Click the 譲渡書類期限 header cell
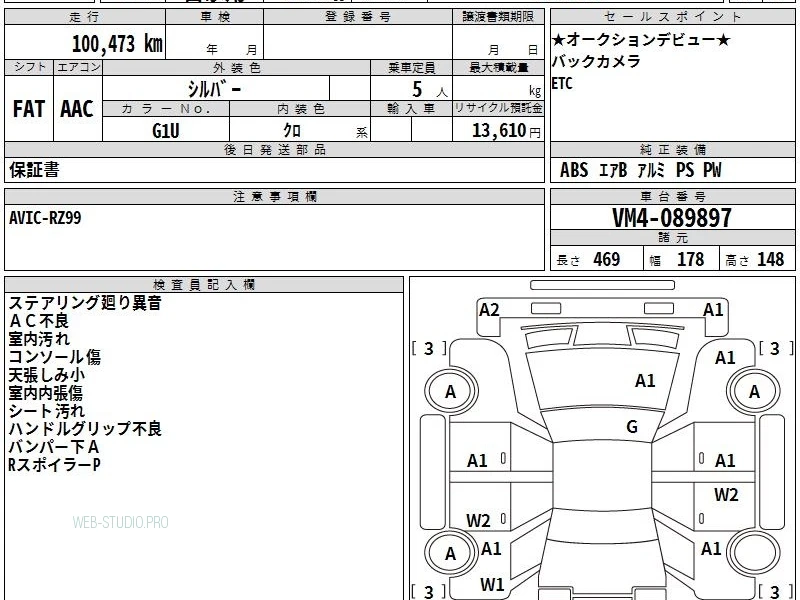Image resolution: width=800 pixels, height=600 pixels. pyautogui.click(x=498, y=17)
